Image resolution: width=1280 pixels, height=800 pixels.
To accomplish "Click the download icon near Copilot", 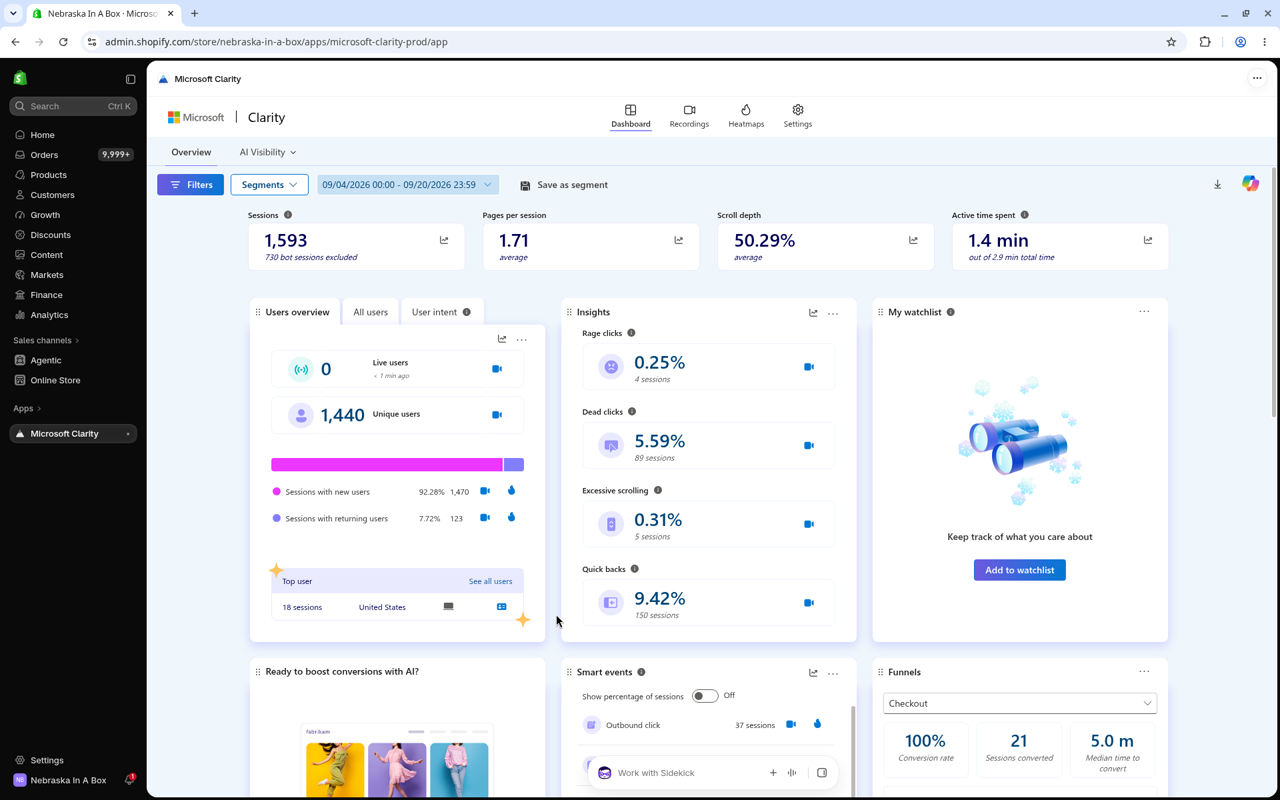I will [x=1217, y=185].
